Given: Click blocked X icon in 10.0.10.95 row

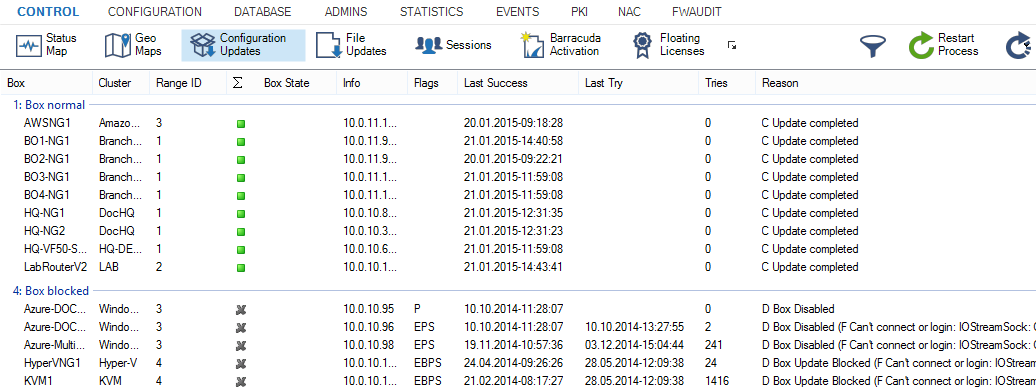Looking at the screenshot, I should [241, 309].
